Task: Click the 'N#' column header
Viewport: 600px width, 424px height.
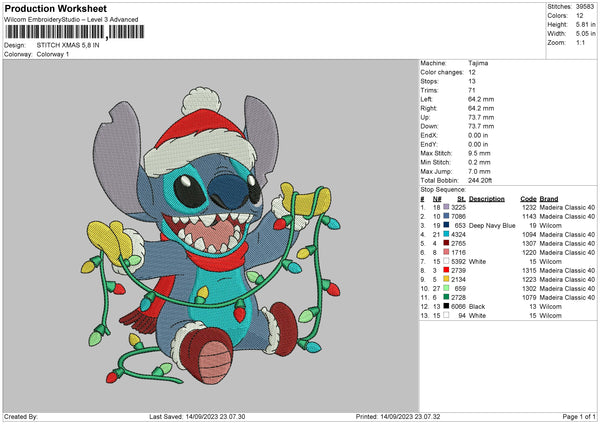Action: [437, 199]
